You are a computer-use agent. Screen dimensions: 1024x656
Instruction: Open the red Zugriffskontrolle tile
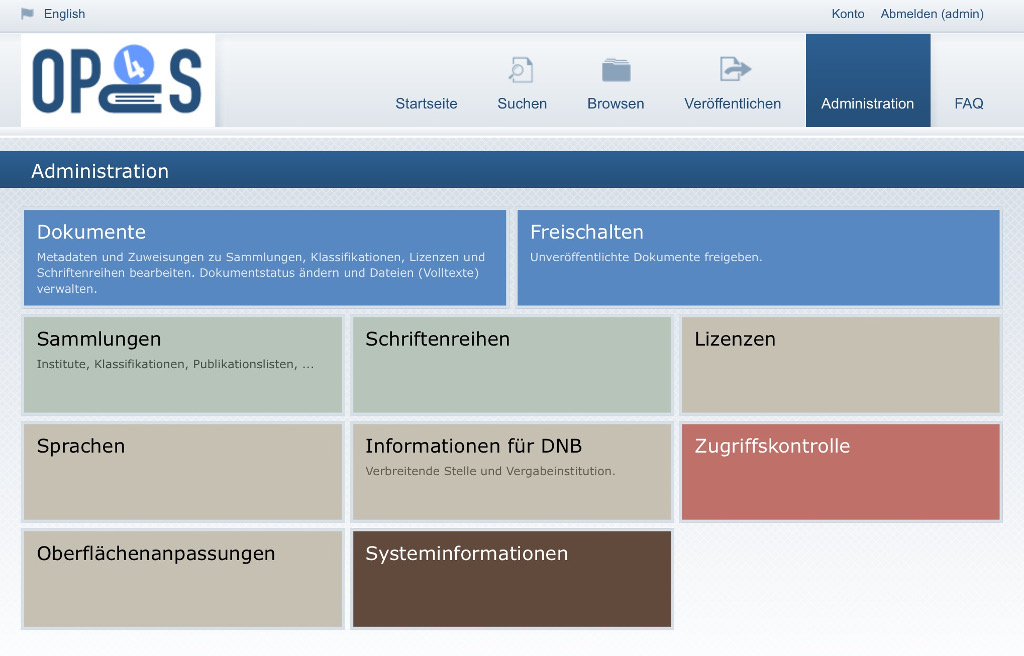pos(841,472)
